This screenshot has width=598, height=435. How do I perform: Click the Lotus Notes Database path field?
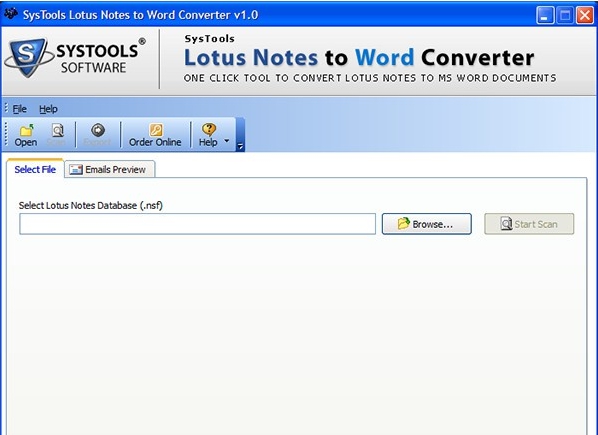click(x=198, y=224)
